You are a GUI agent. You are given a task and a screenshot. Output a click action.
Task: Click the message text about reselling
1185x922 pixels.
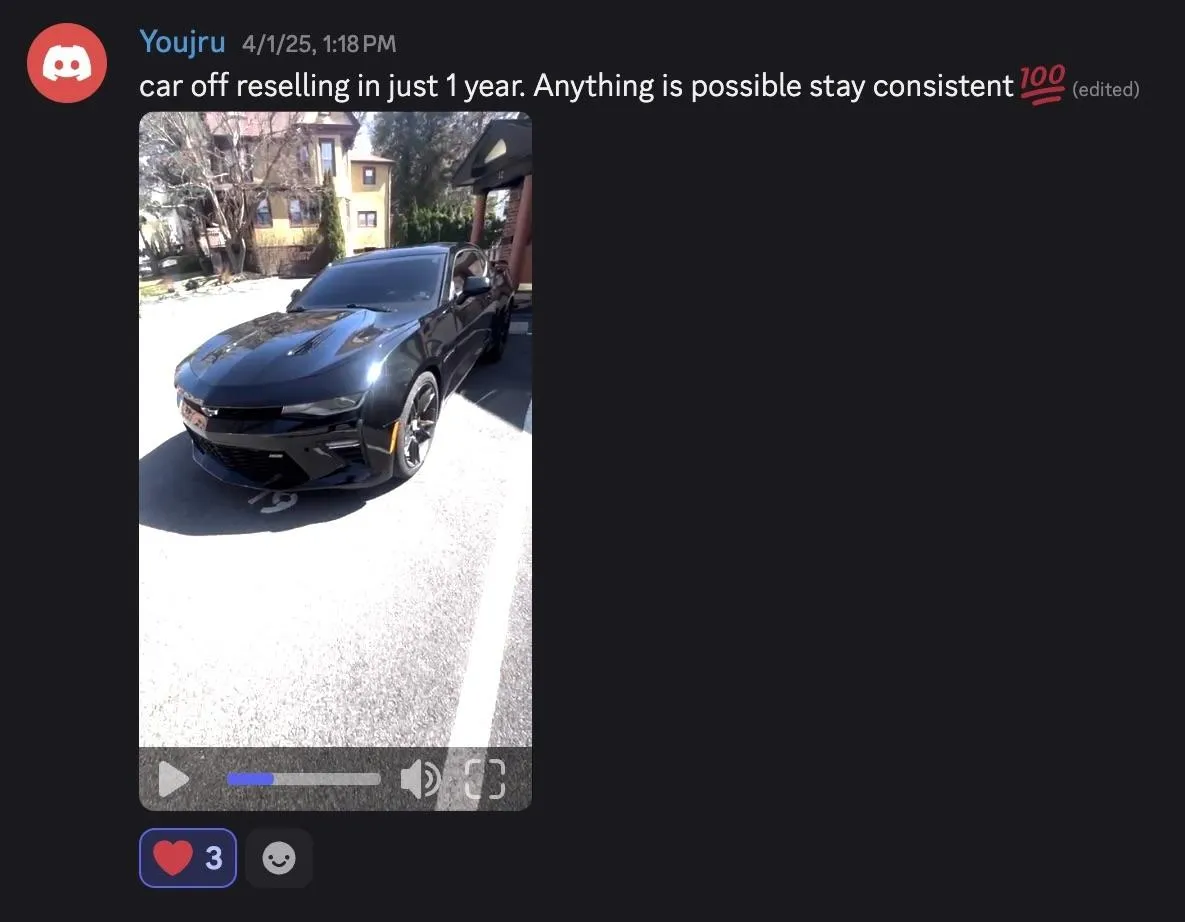[576, 85]
